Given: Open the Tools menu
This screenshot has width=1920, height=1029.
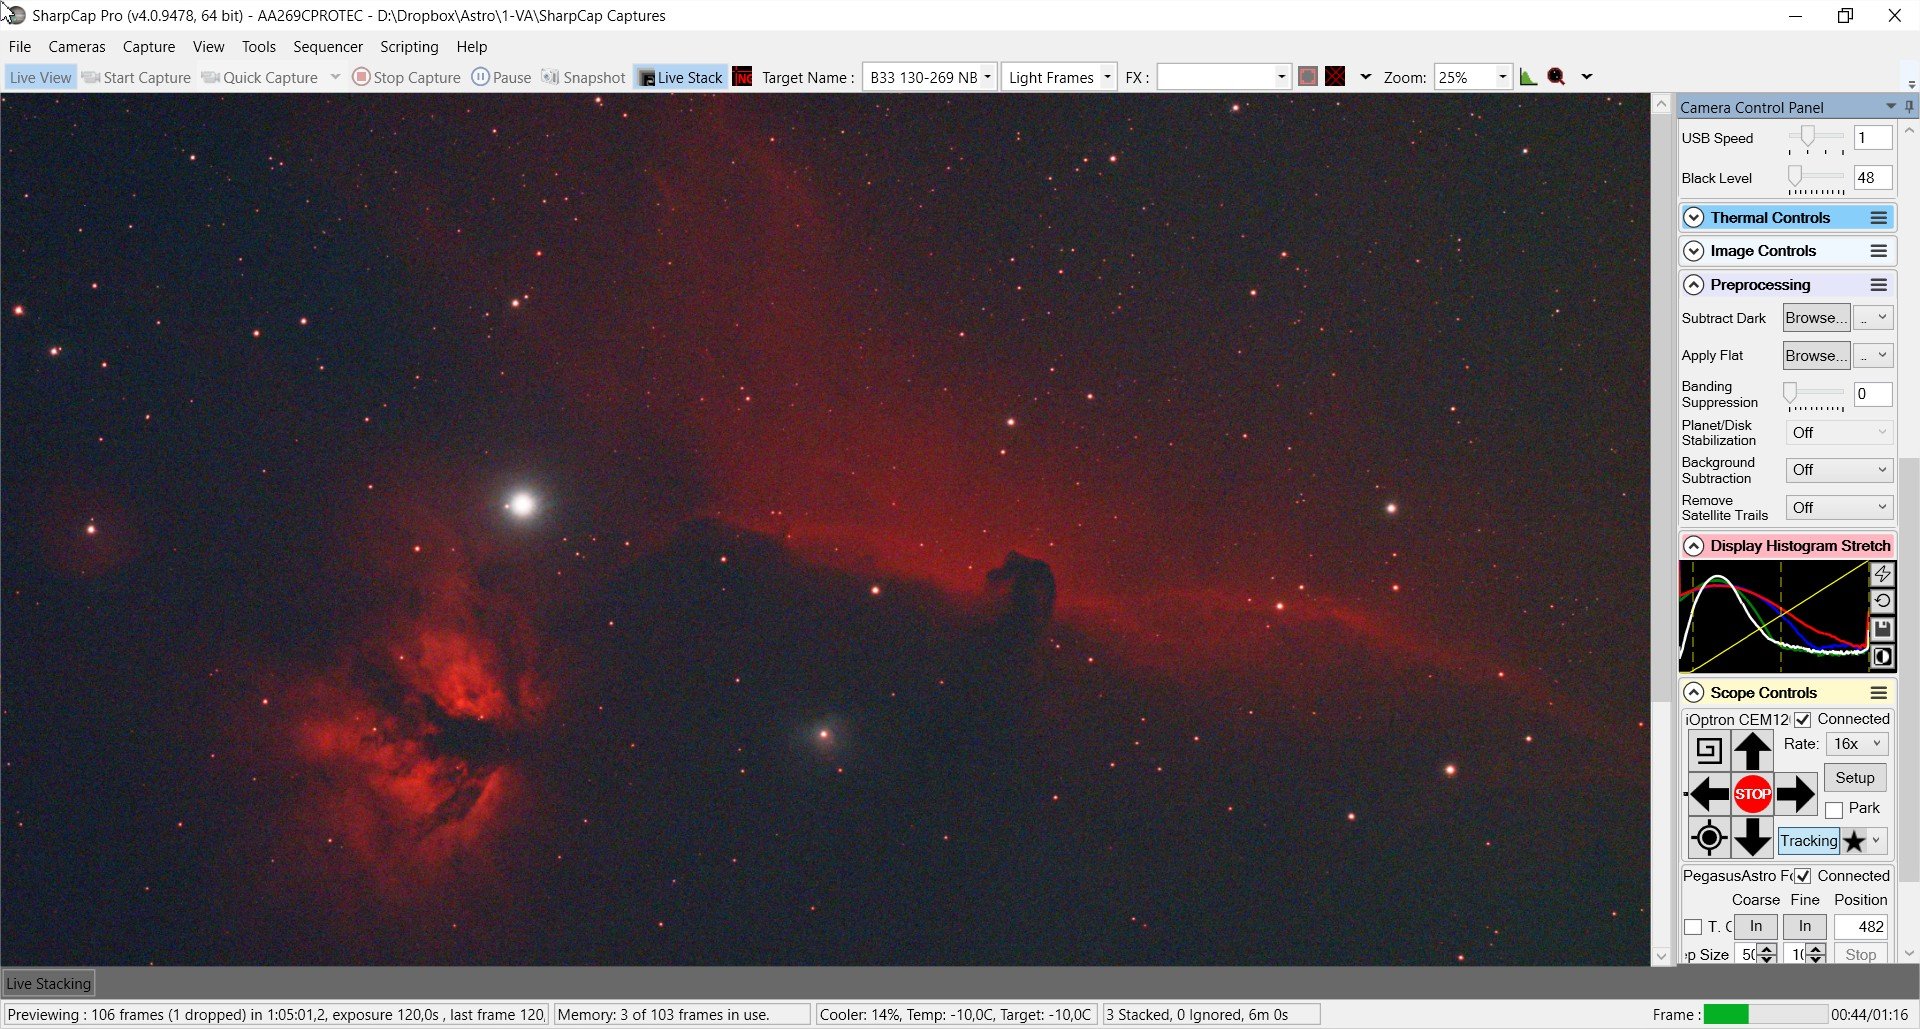Looking at the screenshot, I should click(259, 47).
